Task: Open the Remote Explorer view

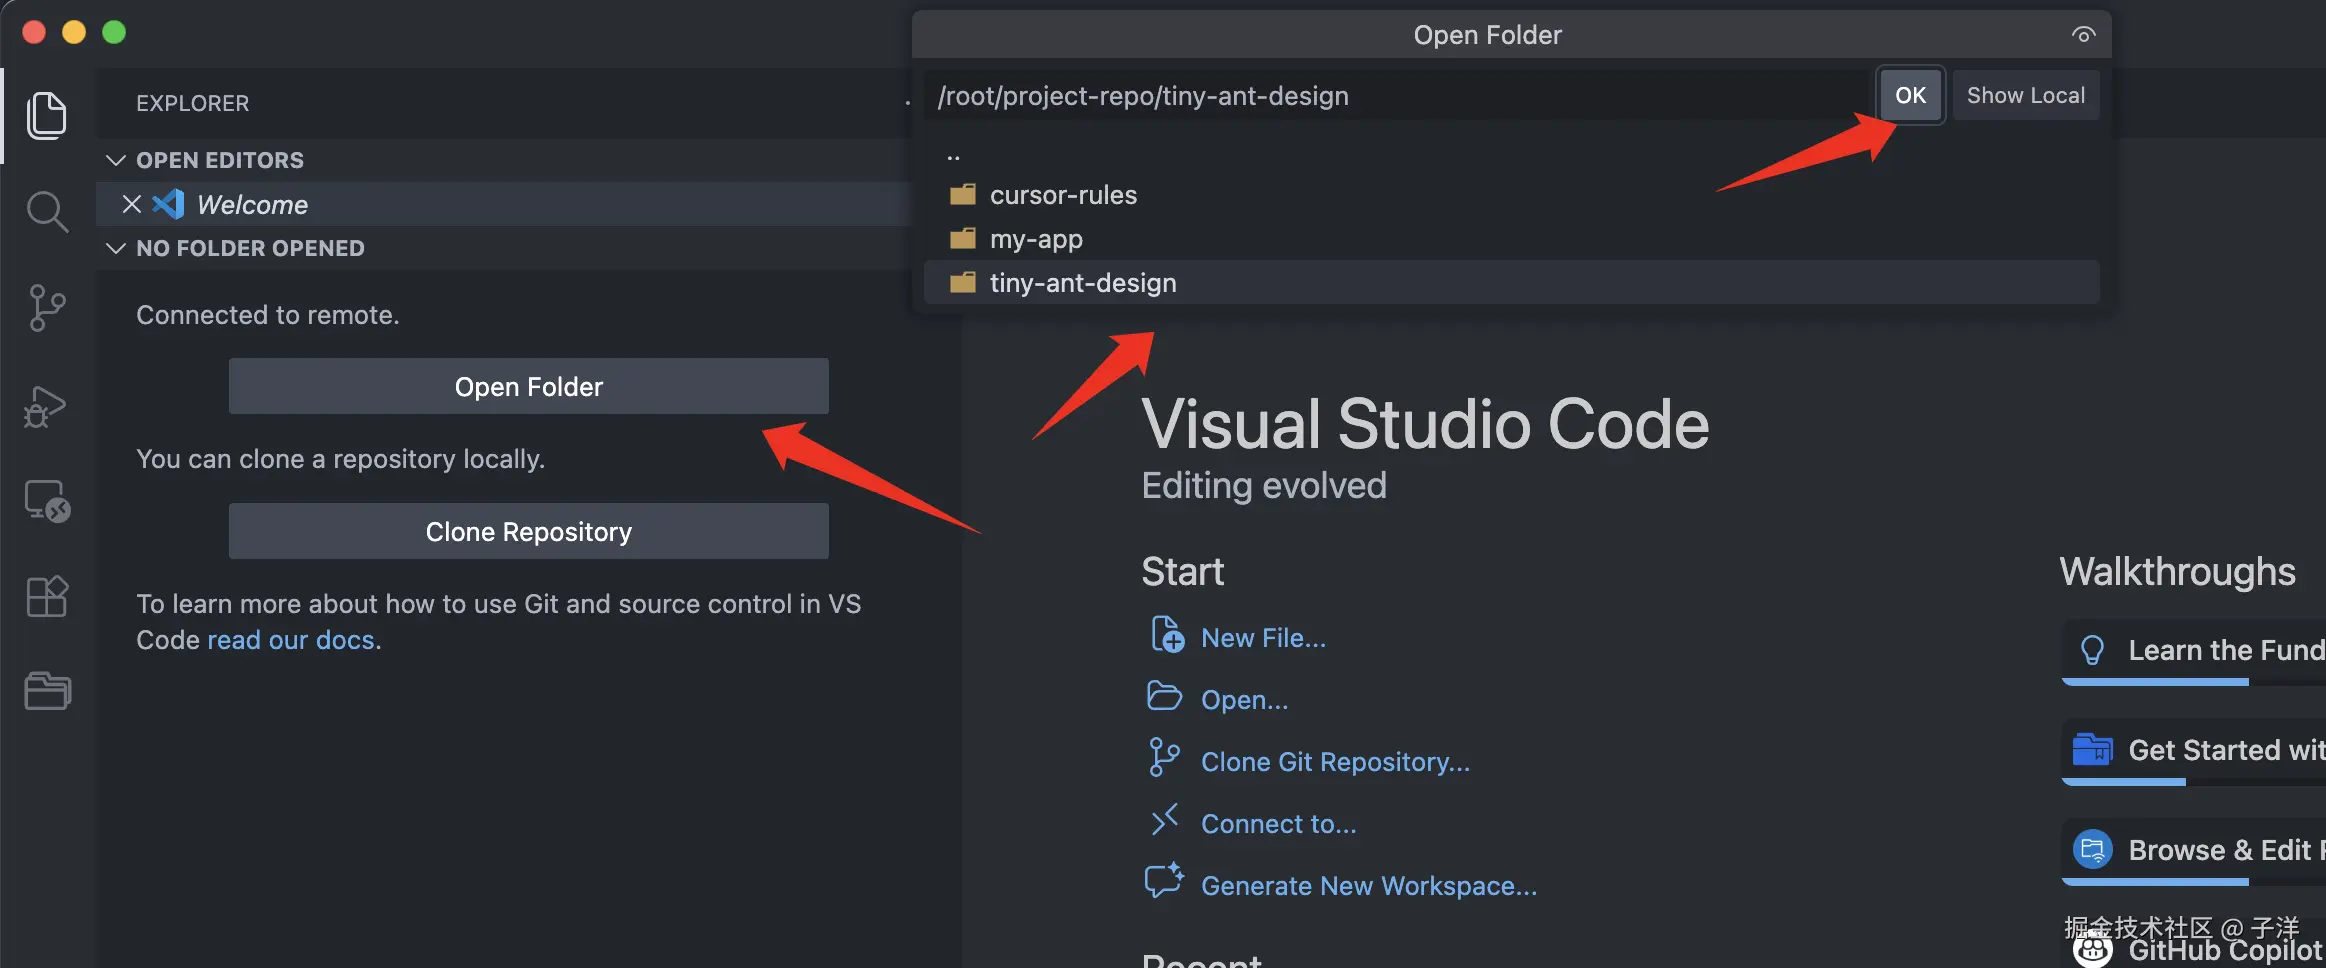Action: click(x=46, y=501)
